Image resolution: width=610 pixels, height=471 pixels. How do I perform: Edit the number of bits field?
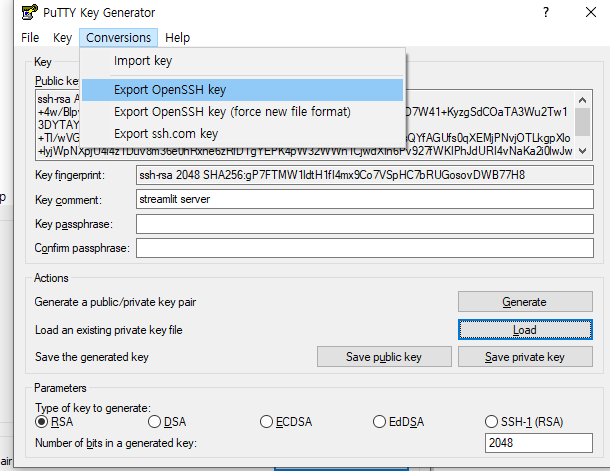tap(539, 443)
